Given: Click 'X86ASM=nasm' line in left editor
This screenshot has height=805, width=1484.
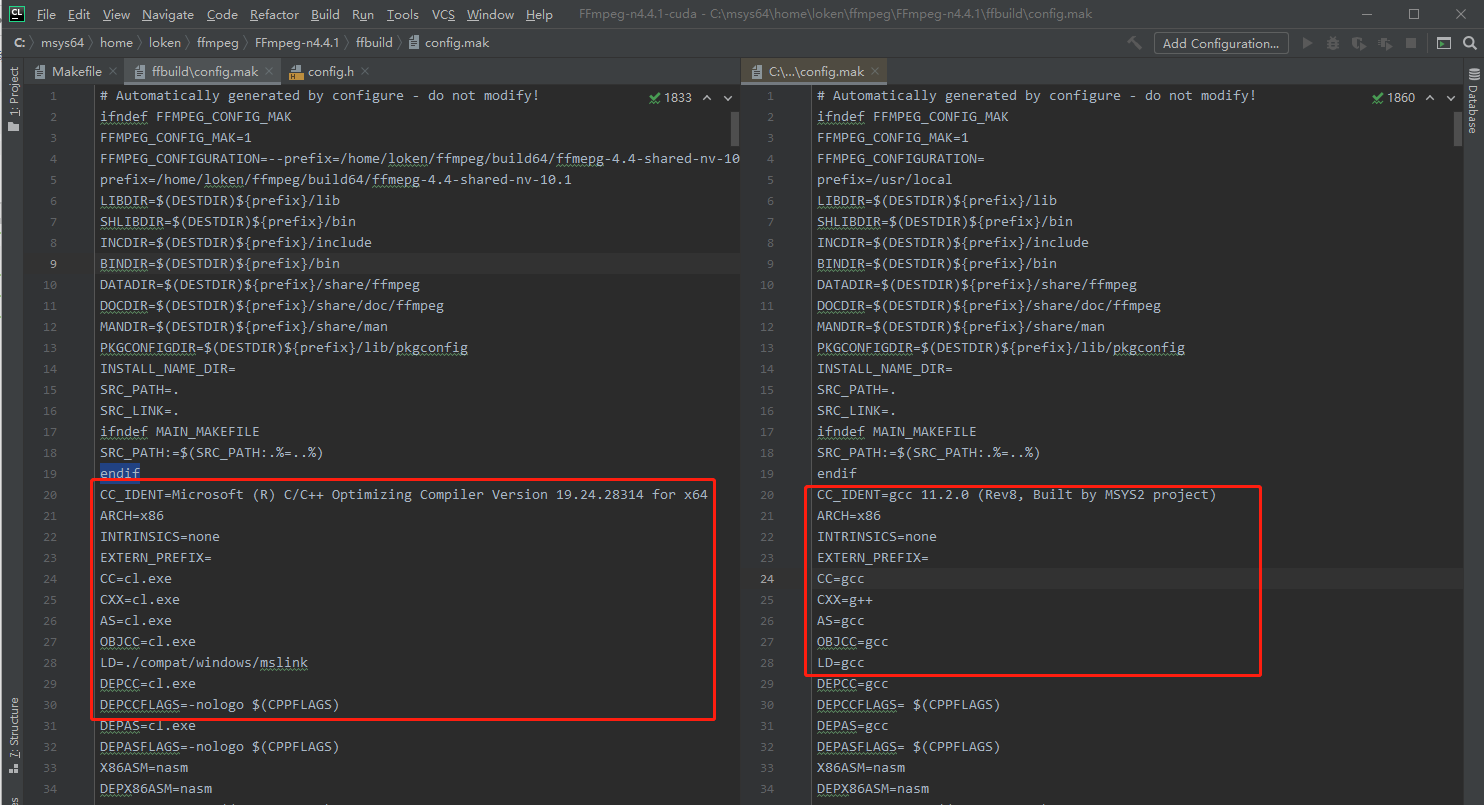Looking at the screenshot, I should click(144, 768).
